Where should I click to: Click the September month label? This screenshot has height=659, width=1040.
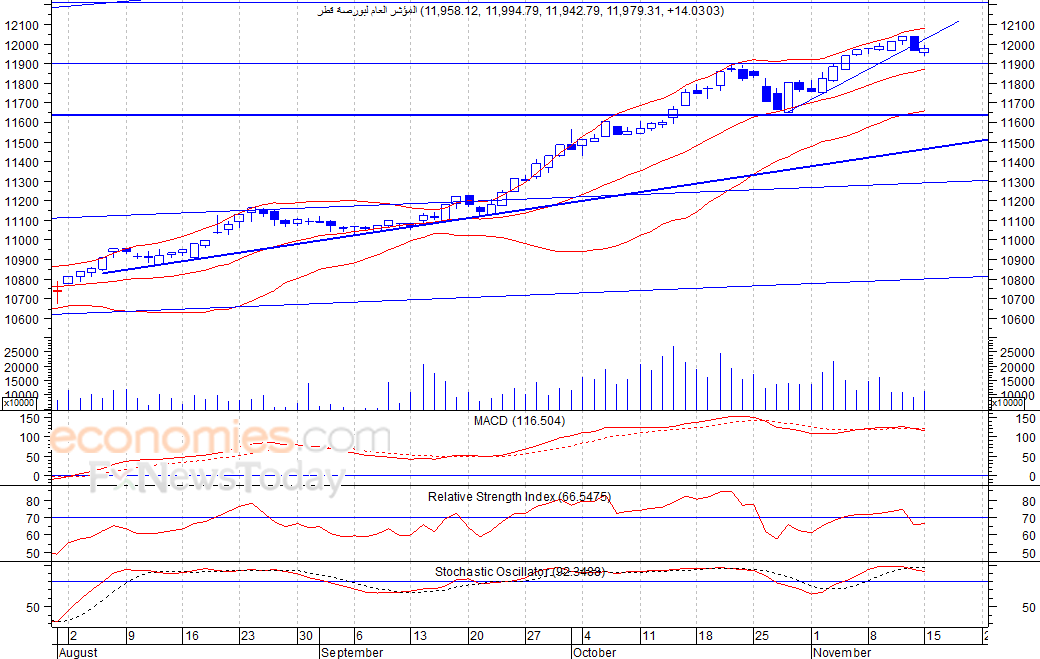(352, 652)
